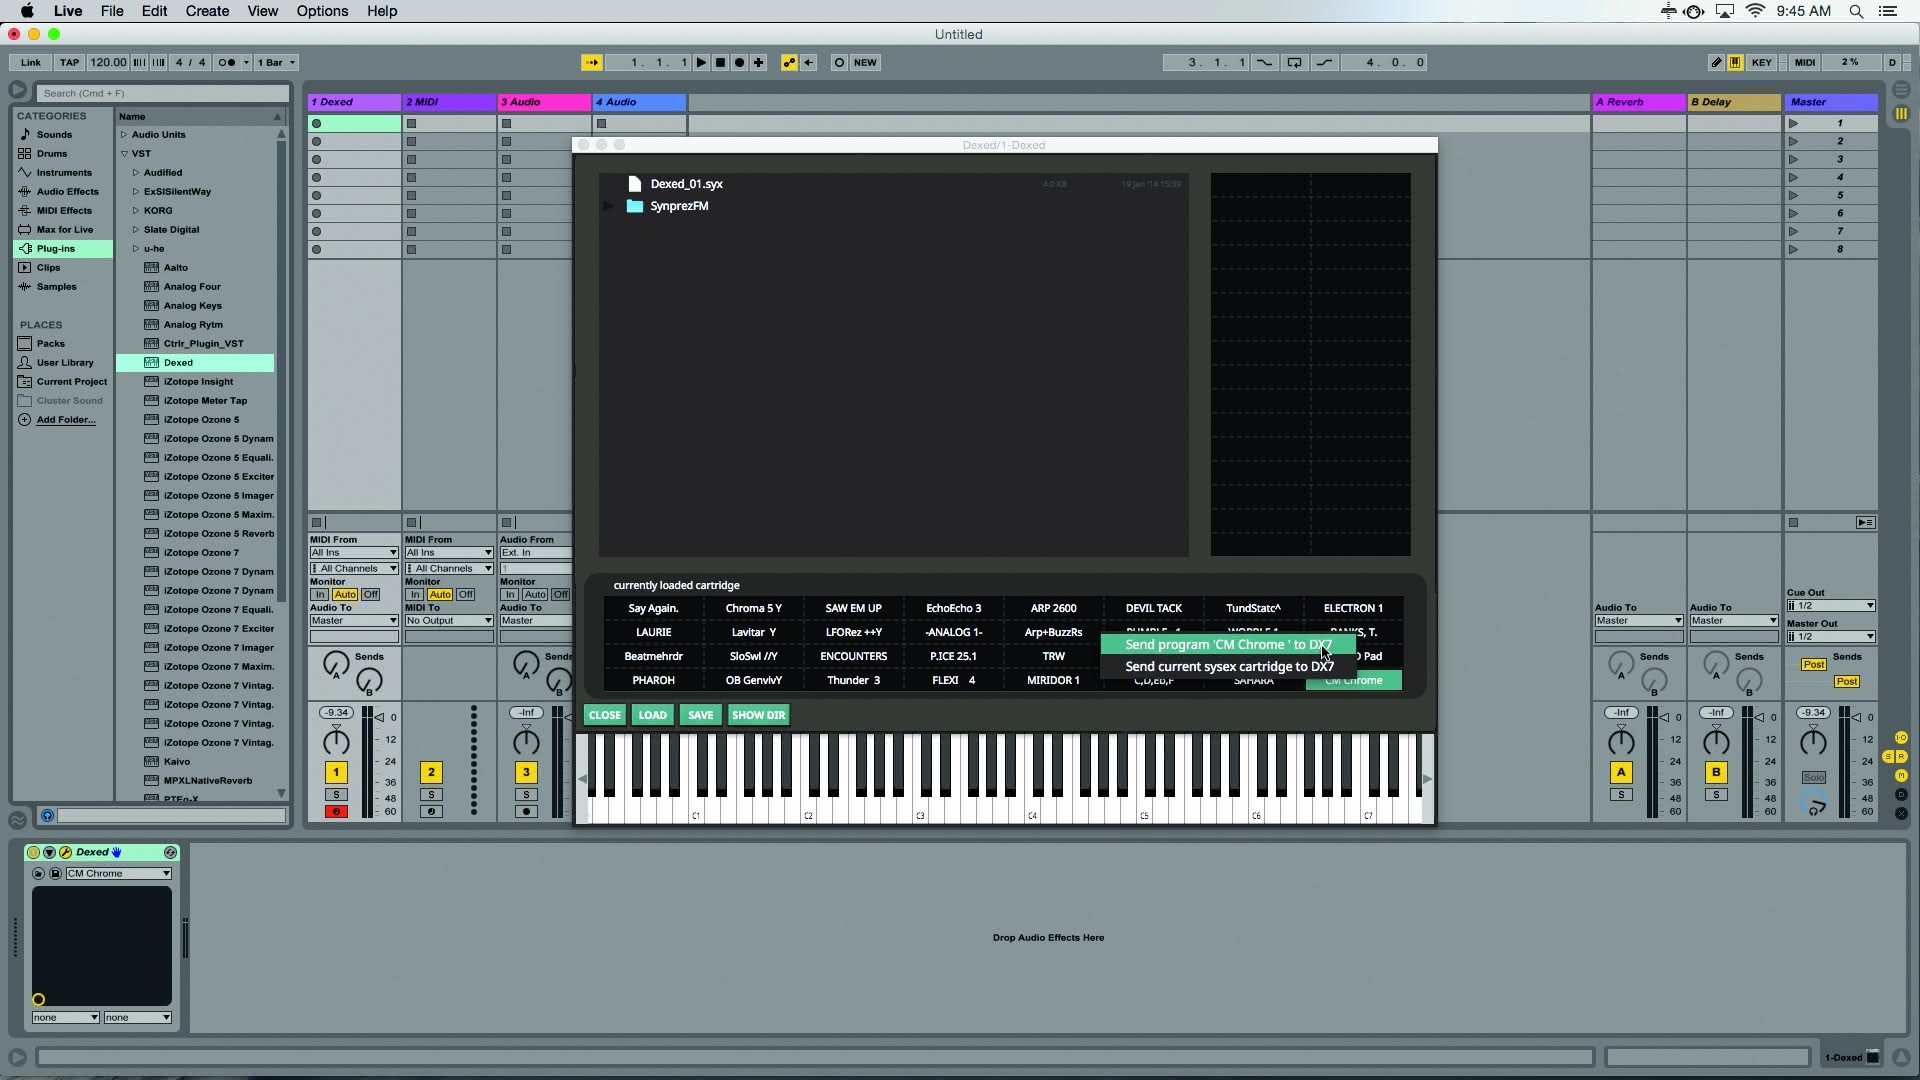Open Current Project in Places
The height and width of the screenshot is (1080, 1920).
(71, 381)
